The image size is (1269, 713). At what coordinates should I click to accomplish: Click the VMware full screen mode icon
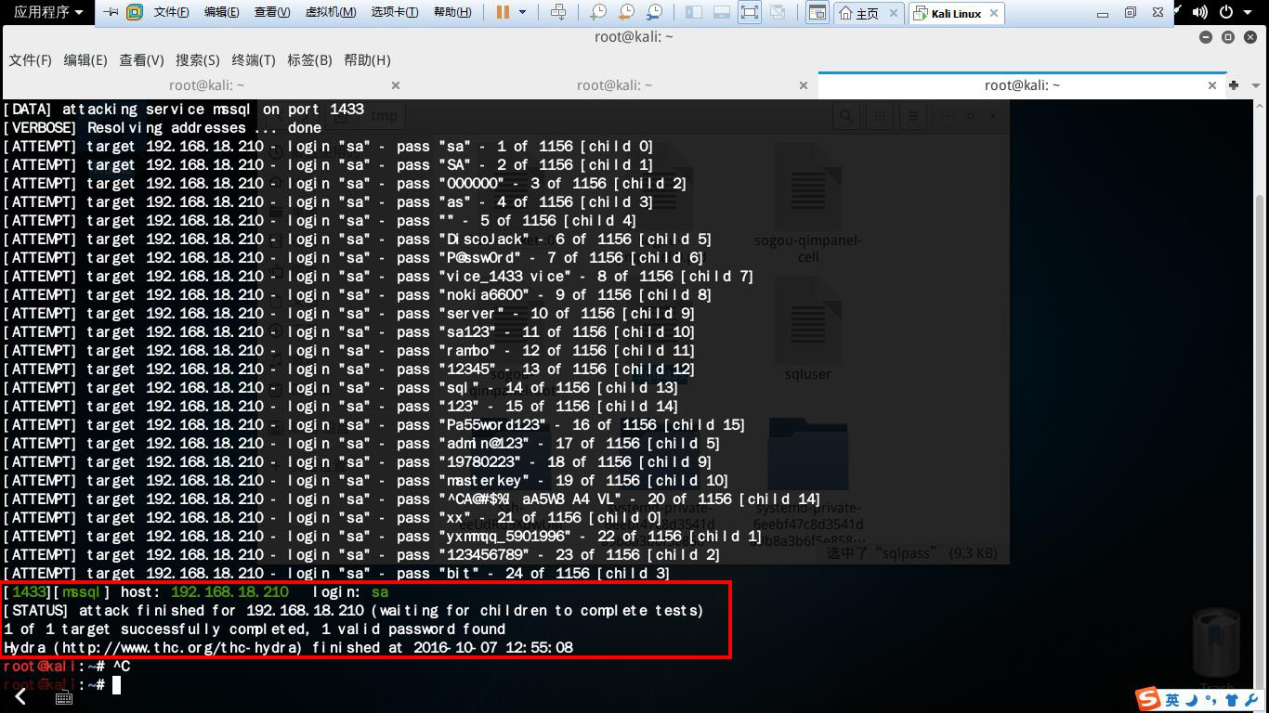(749, 13)
